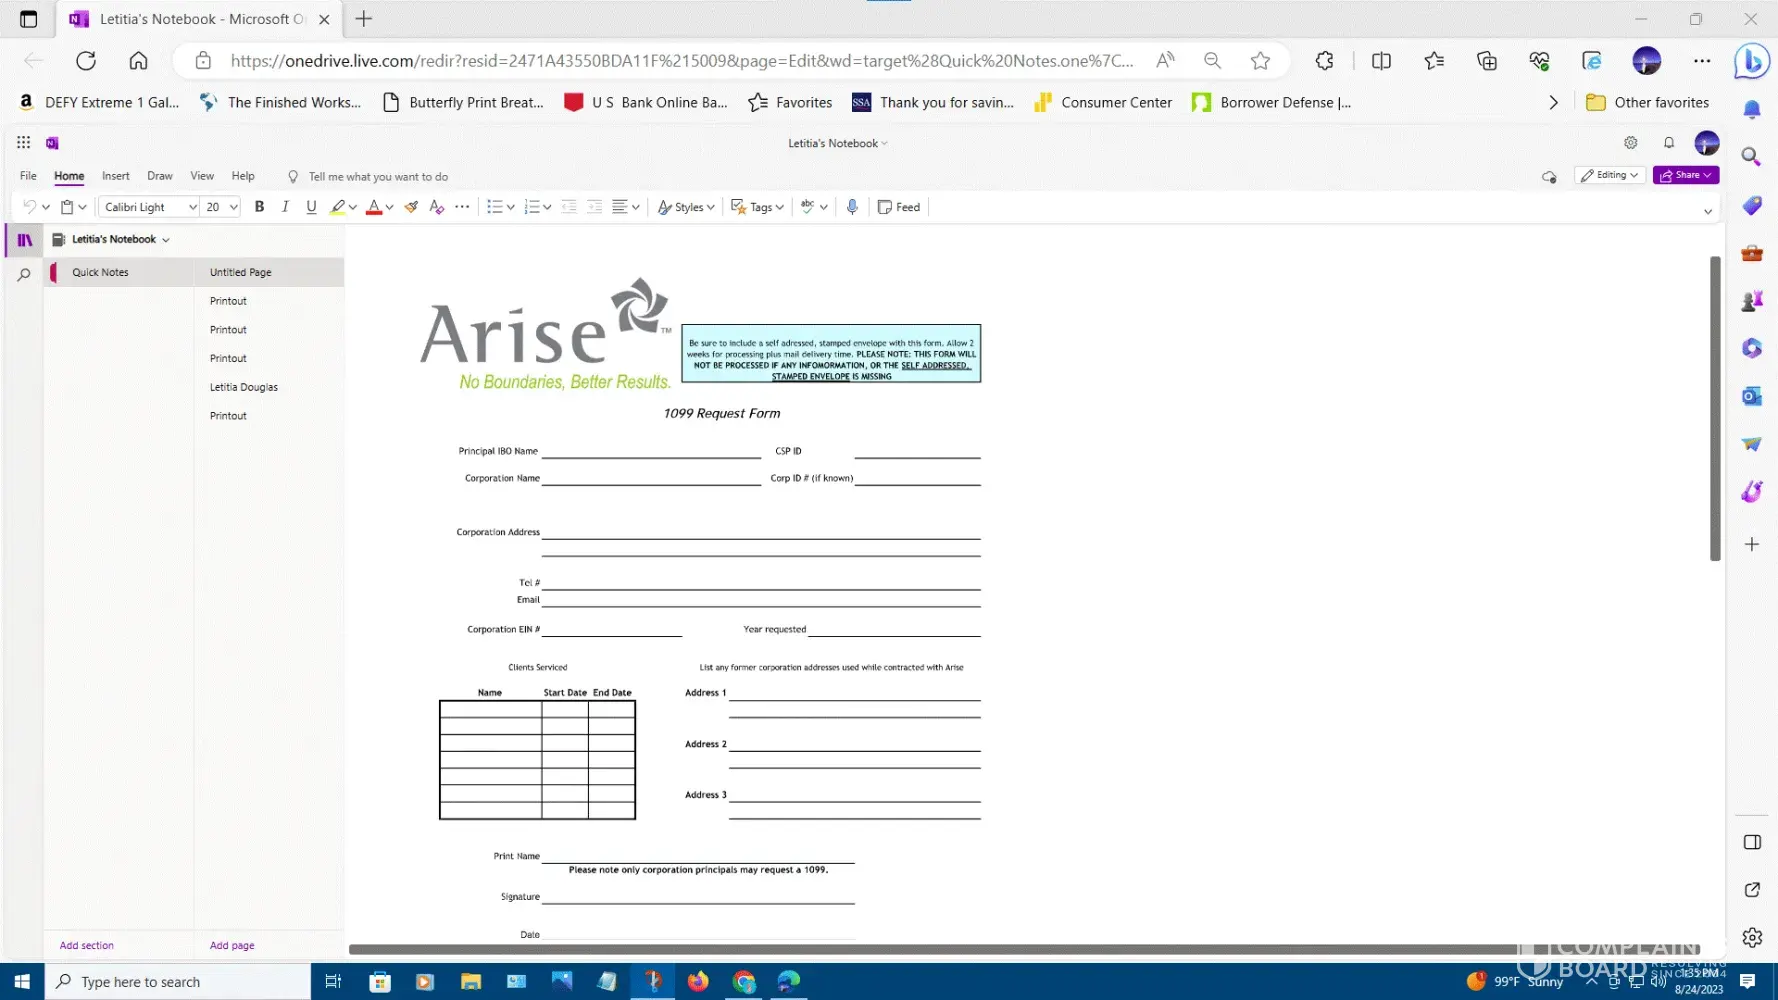Apply the red font color swatch
Screen dimensions: 1778x1000
coord(374,207)
